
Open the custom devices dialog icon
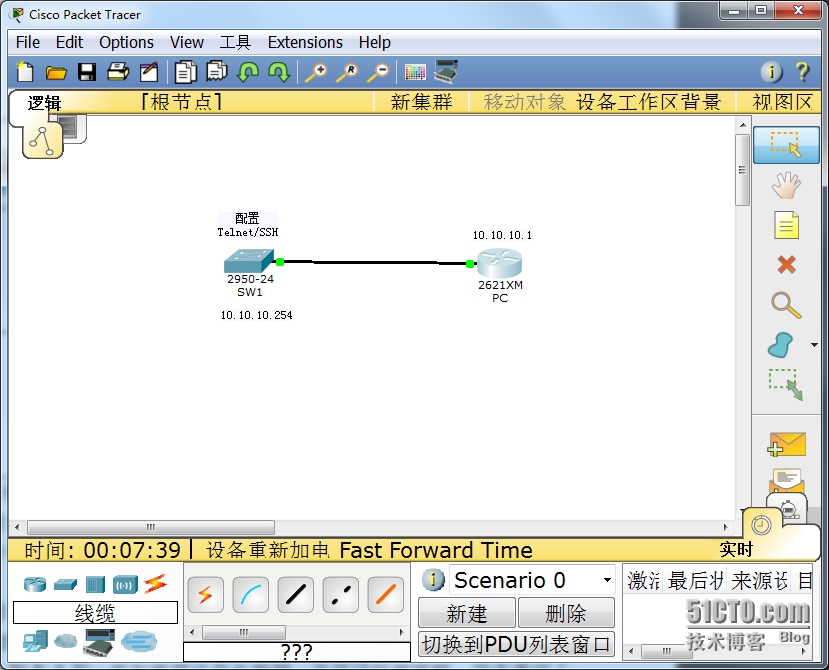pyautogui.click(x=446, y=71)
